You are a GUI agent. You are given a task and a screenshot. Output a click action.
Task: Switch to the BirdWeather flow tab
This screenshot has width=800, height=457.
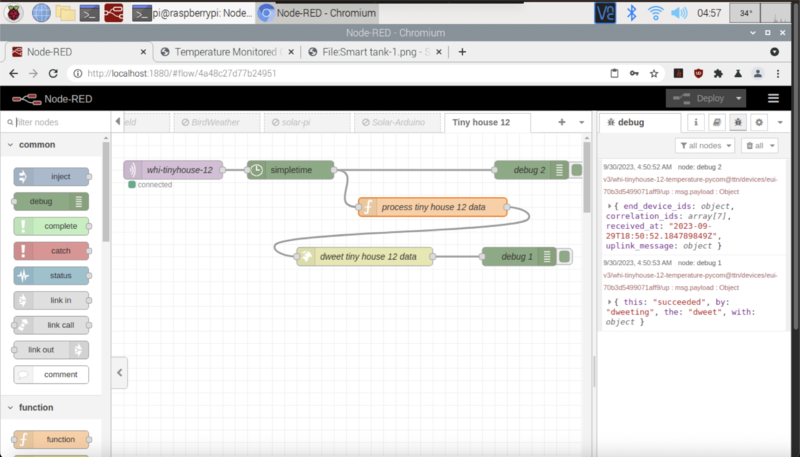coord(217,122)
